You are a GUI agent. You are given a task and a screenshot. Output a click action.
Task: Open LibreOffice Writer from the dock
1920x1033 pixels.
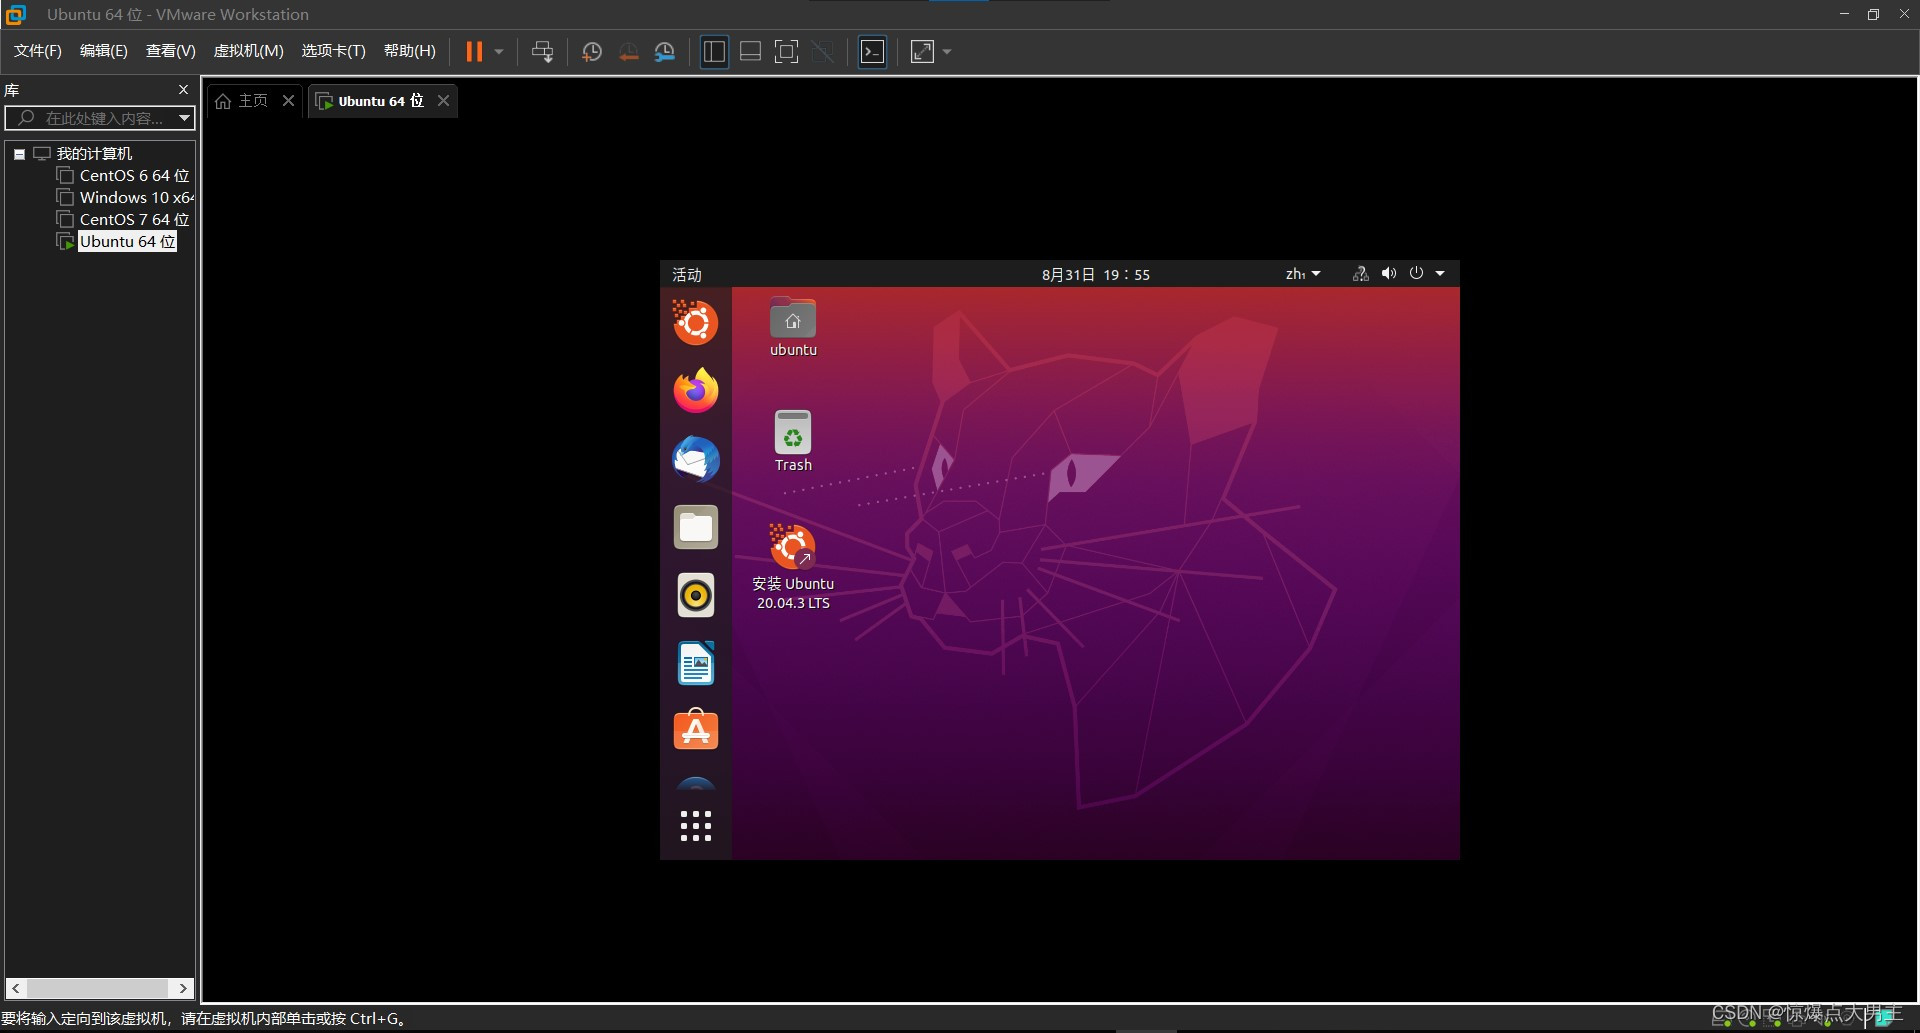point(695,663)
